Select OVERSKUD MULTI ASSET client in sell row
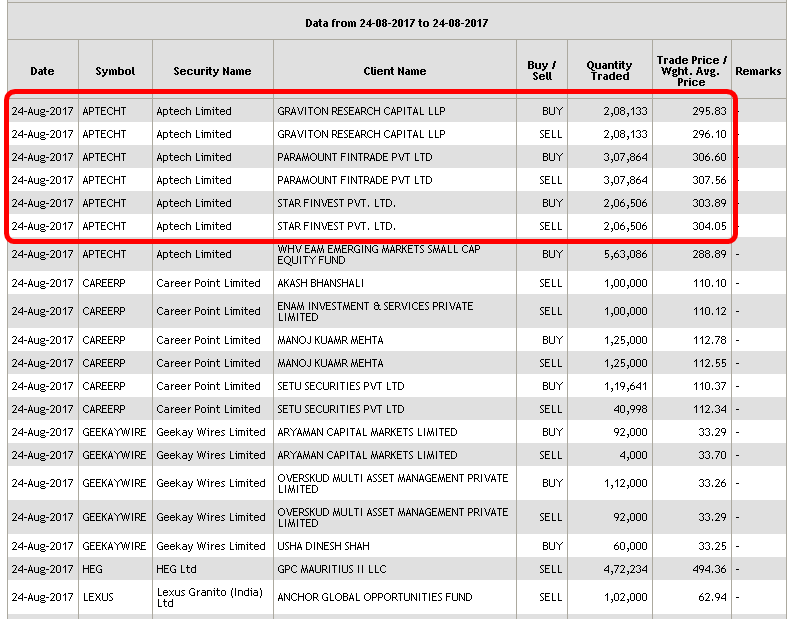This screenshot has height=619, width=792. pos(392,517)
